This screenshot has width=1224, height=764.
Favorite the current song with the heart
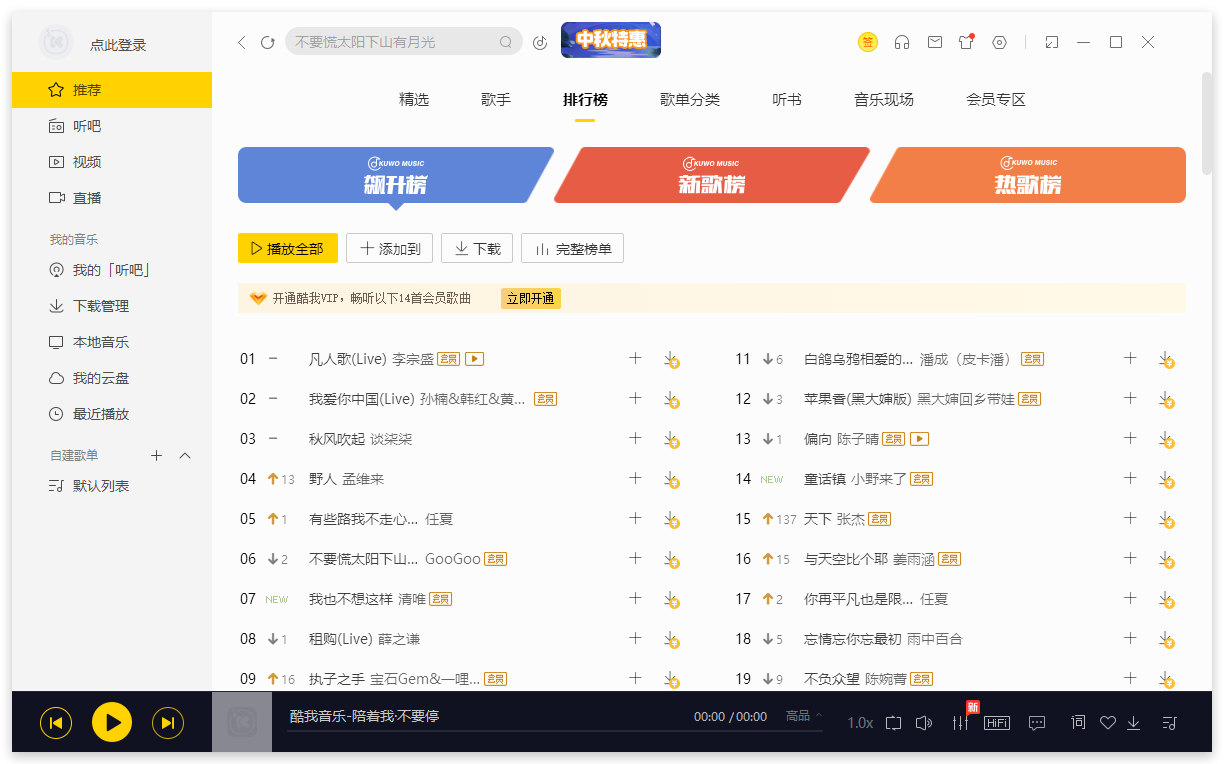coord(1107,722)
